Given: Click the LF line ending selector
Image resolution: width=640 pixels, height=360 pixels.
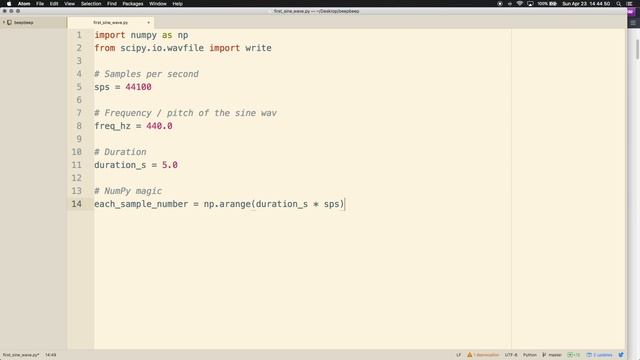Looking at the screenshot, I should 458,355.
